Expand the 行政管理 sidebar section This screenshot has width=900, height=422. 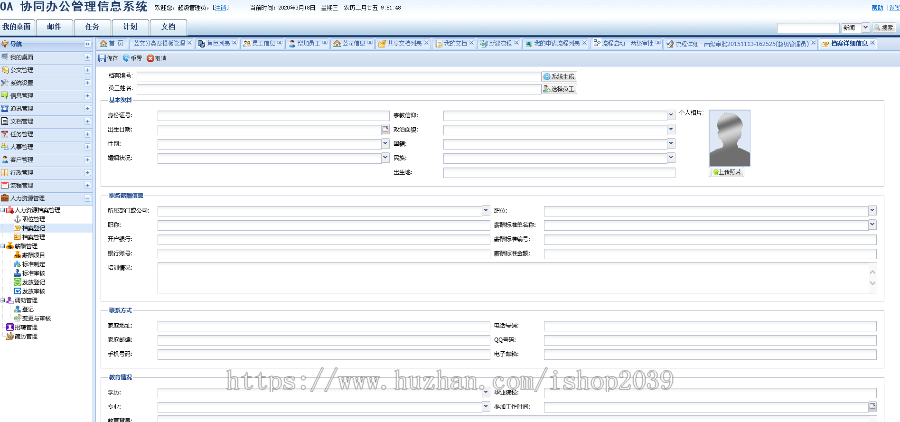click(87, 173)
